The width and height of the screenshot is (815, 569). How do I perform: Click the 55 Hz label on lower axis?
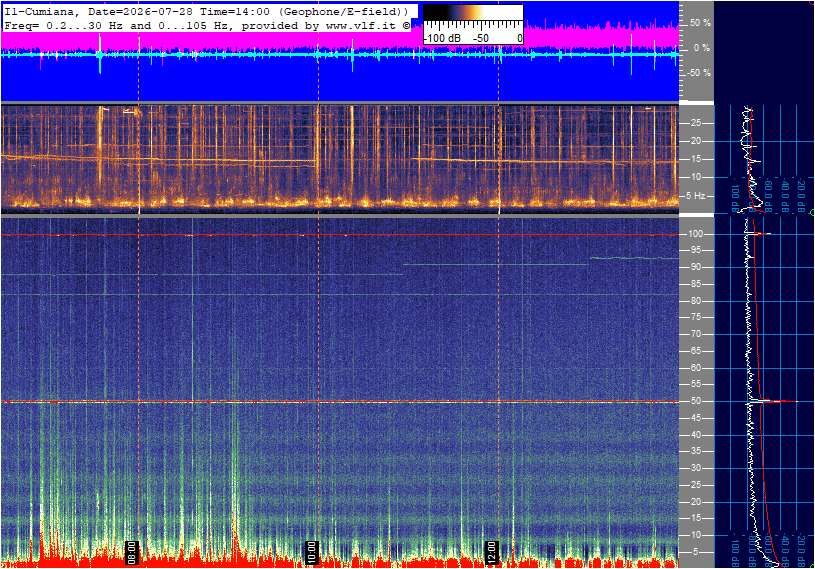point(696,385)
